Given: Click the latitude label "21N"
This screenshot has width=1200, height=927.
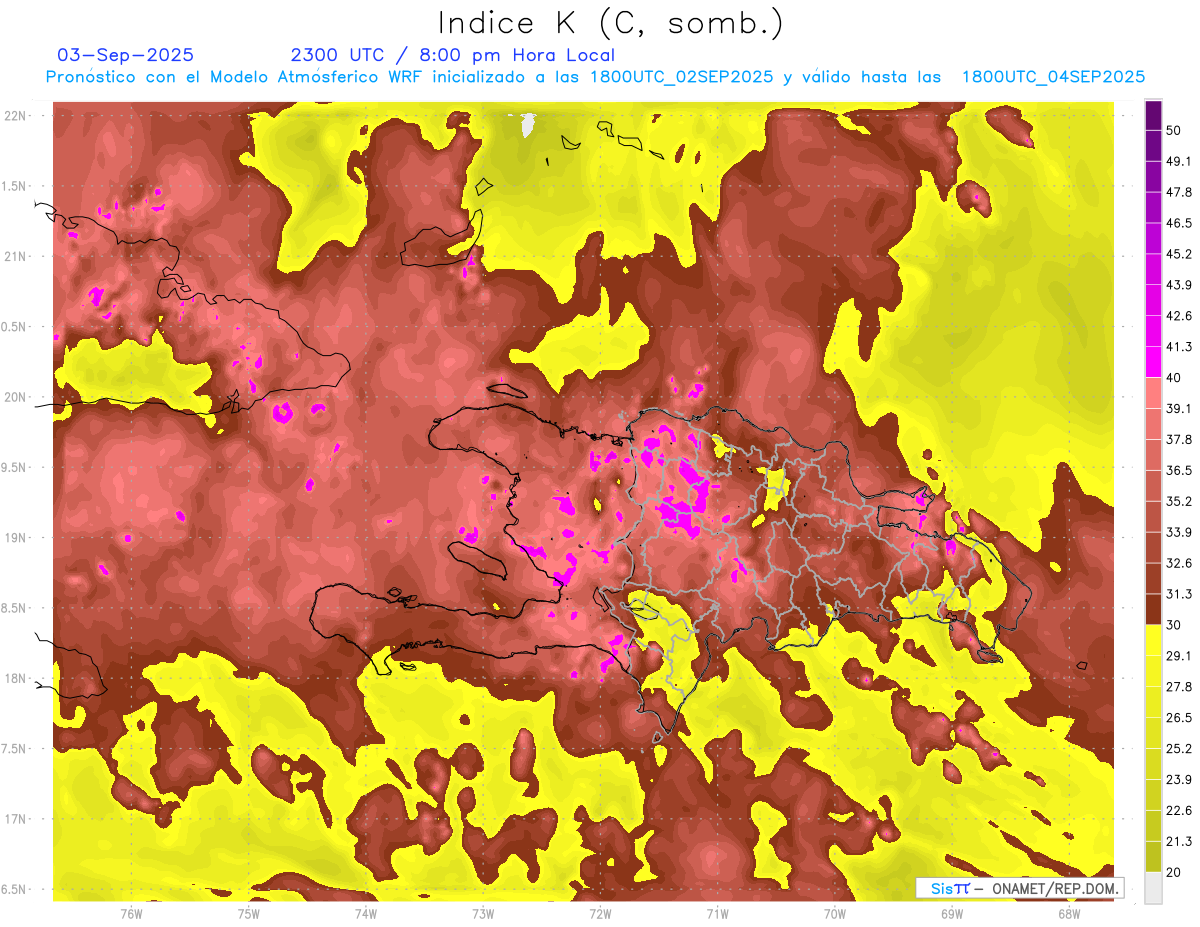Looking at the screenshot, I should tap(16, 256).
